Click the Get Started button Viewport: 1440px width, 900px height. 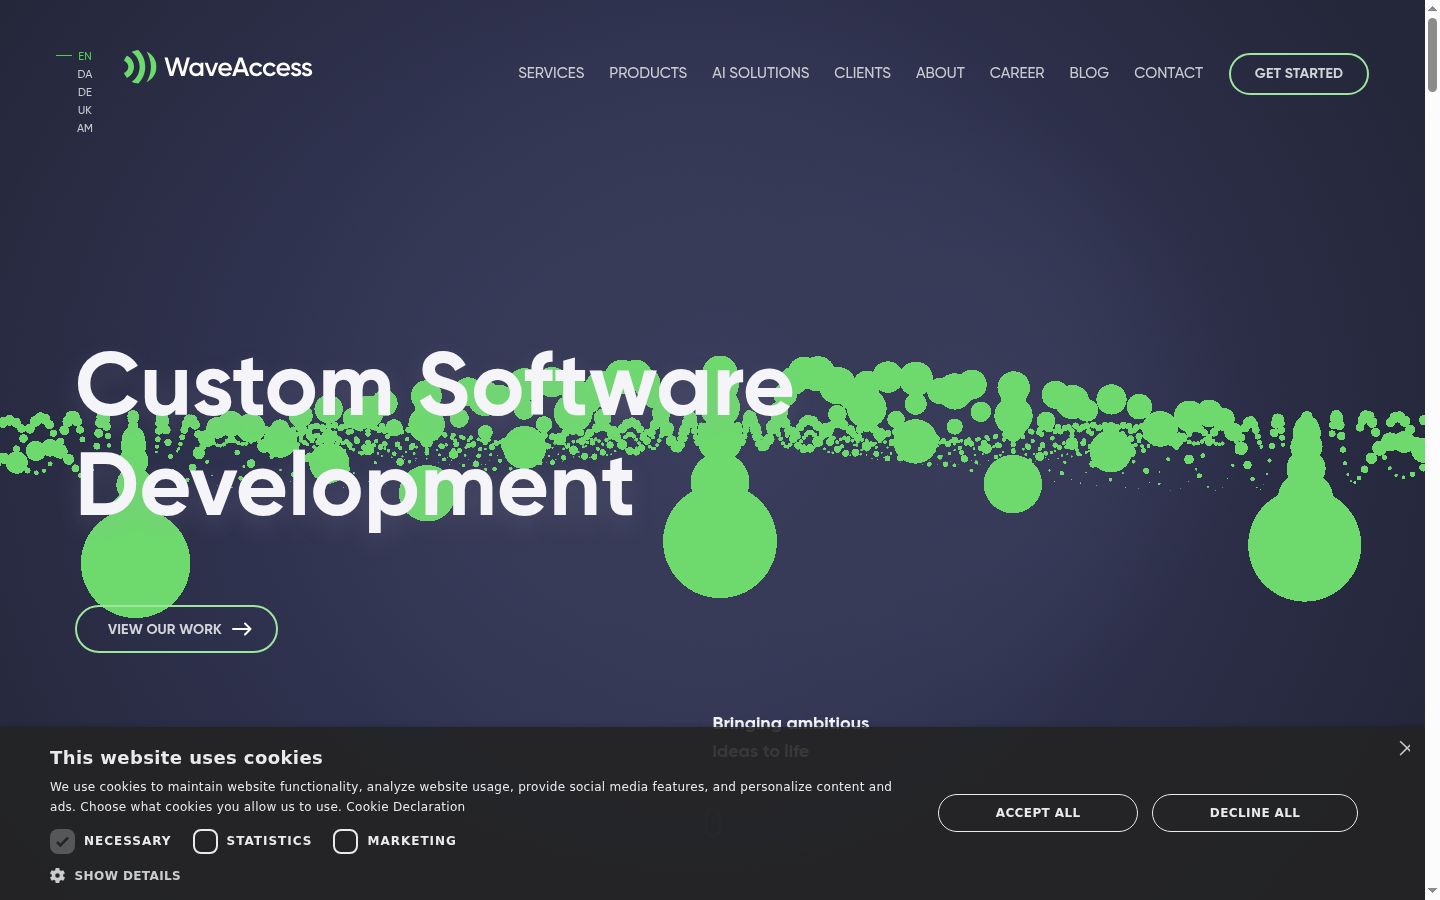click(1299, 74)
